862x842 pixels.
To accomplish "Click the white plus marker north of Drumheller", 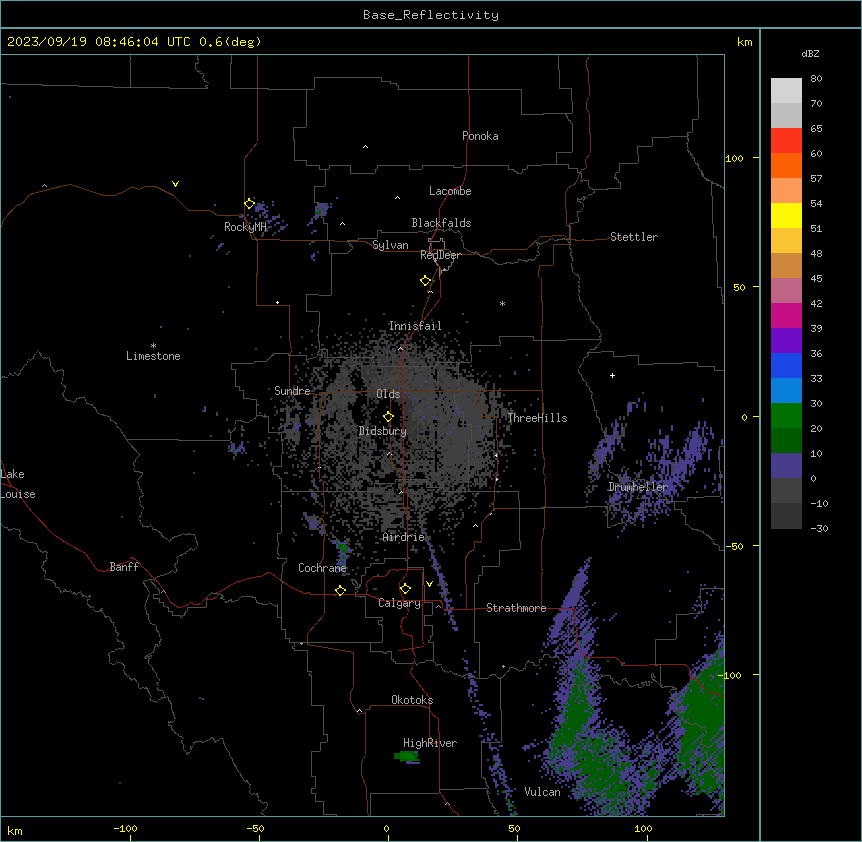I will click(x=612, y=375).
